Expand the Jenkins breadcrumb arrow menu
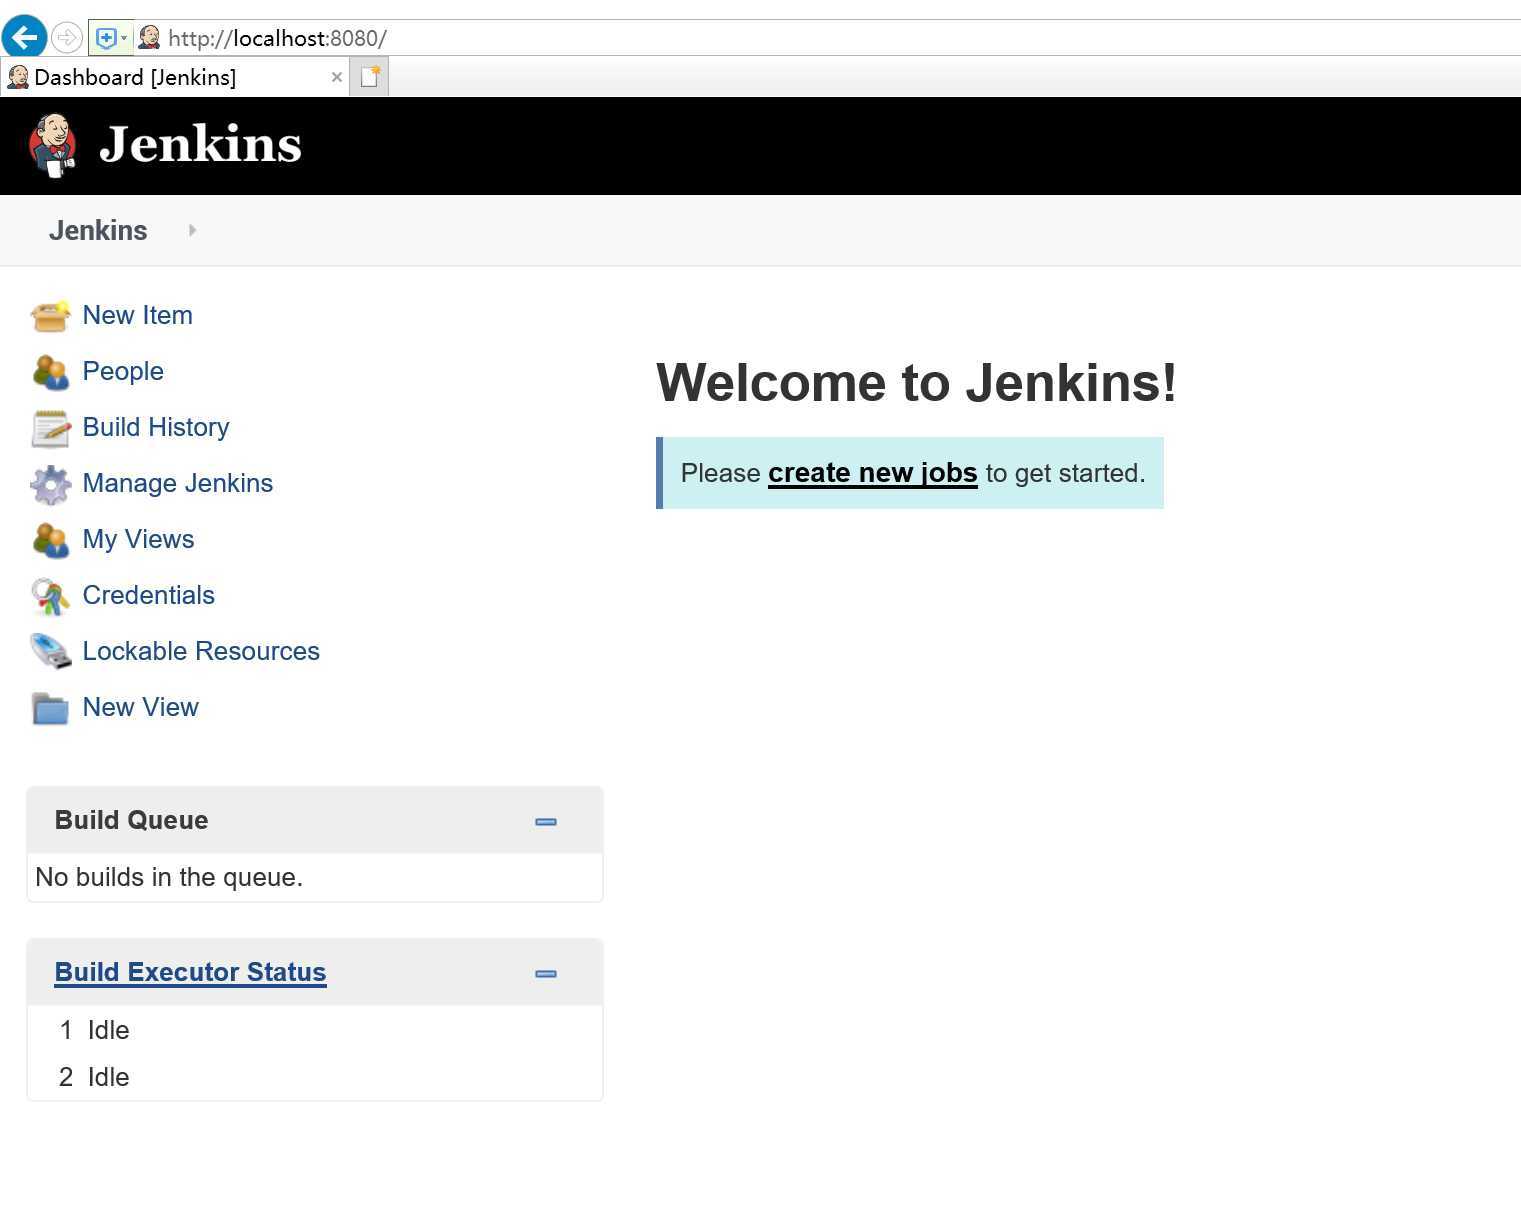1521x1219 pixels. 192,231
